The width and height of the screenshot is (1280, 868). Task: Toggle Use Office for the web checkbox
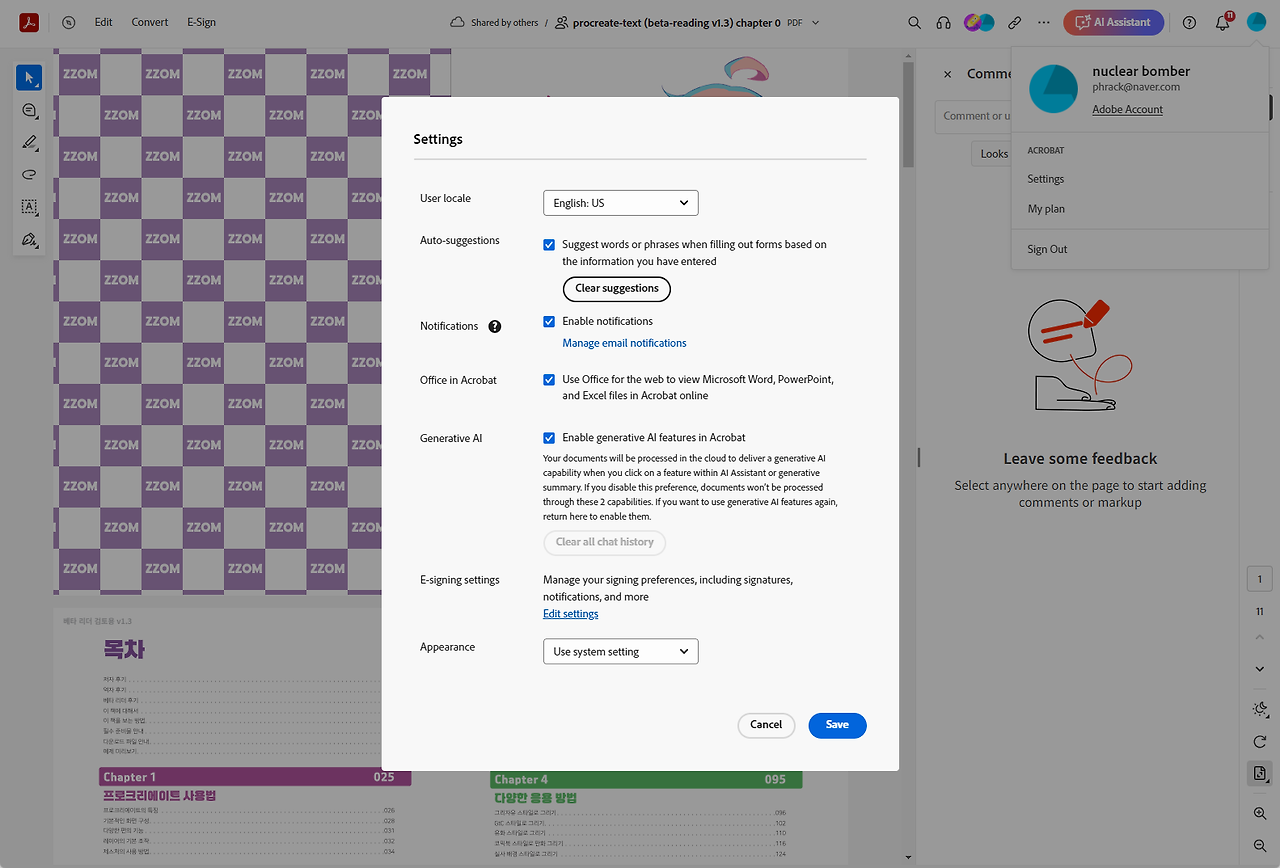click(549, 380)
